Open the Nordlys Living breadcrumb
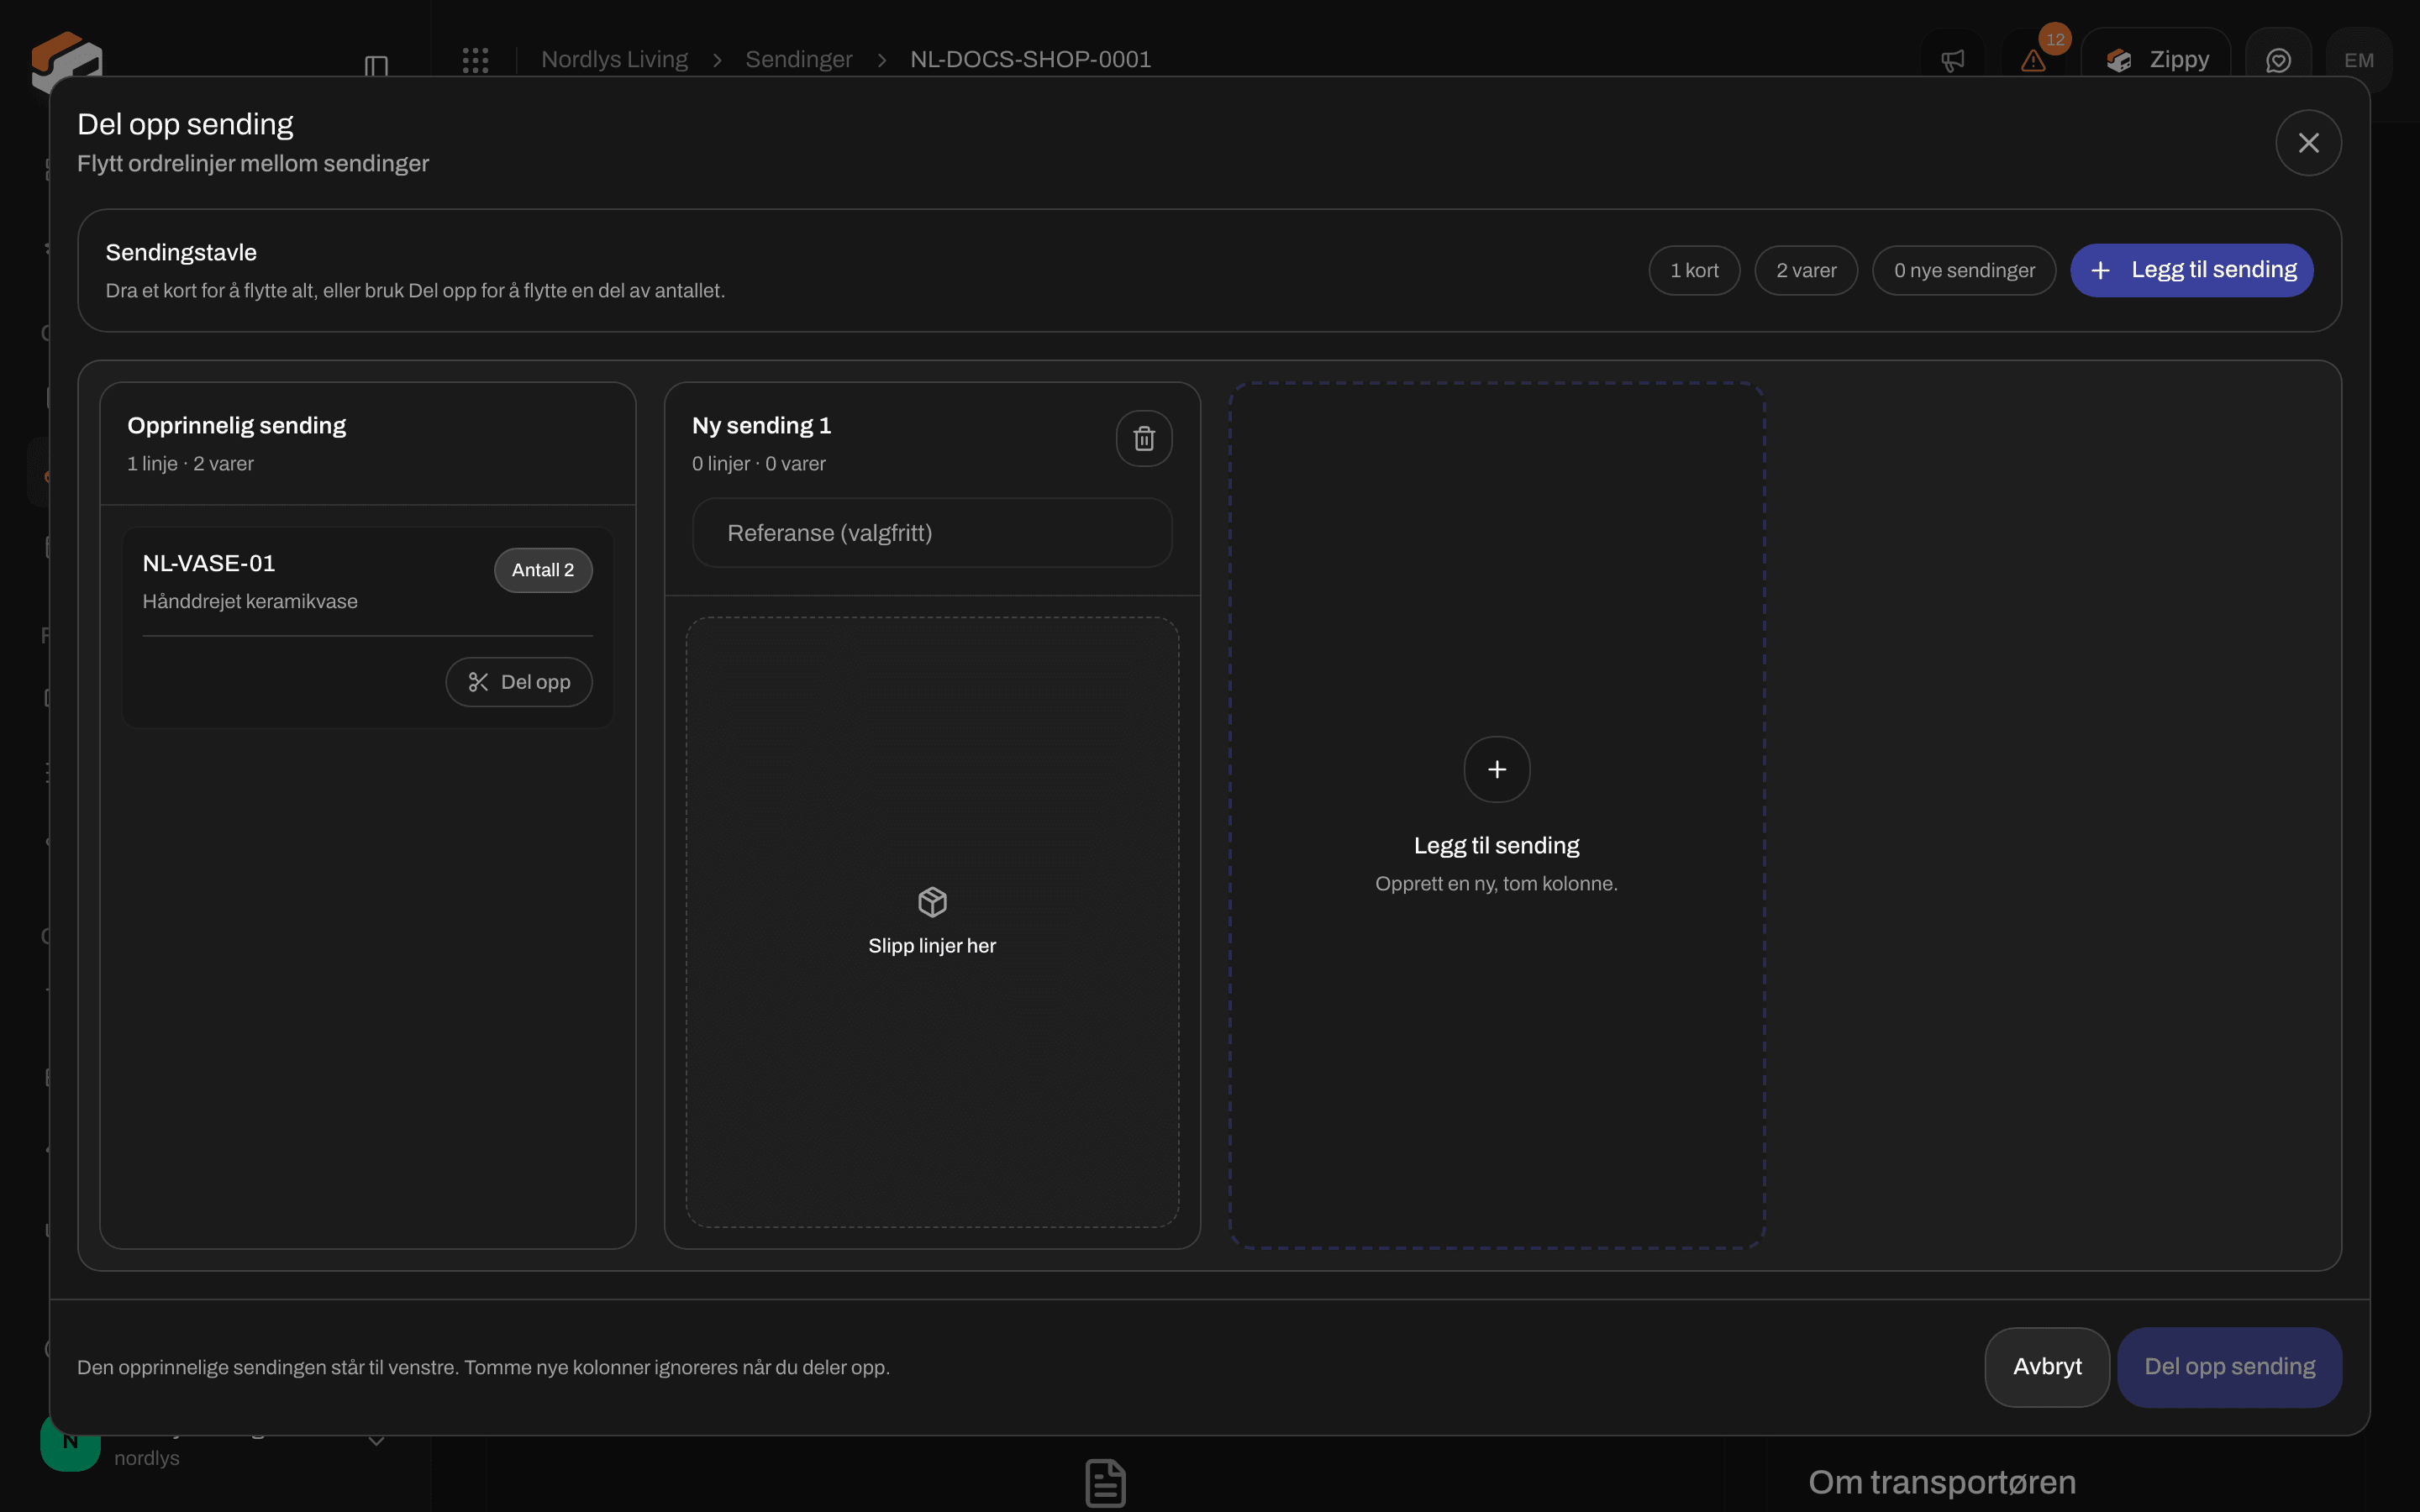 point(614,60)
